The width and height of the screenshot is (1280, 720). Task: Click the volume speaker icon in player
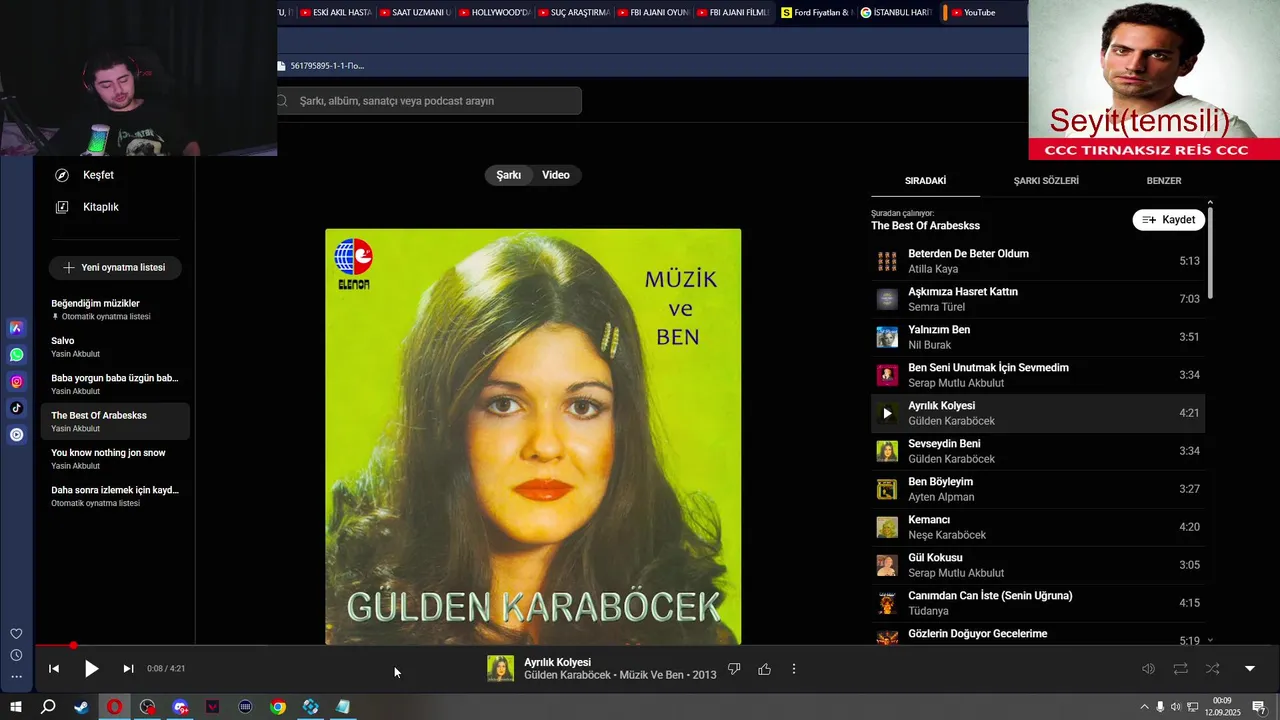tap(1149, 669)
